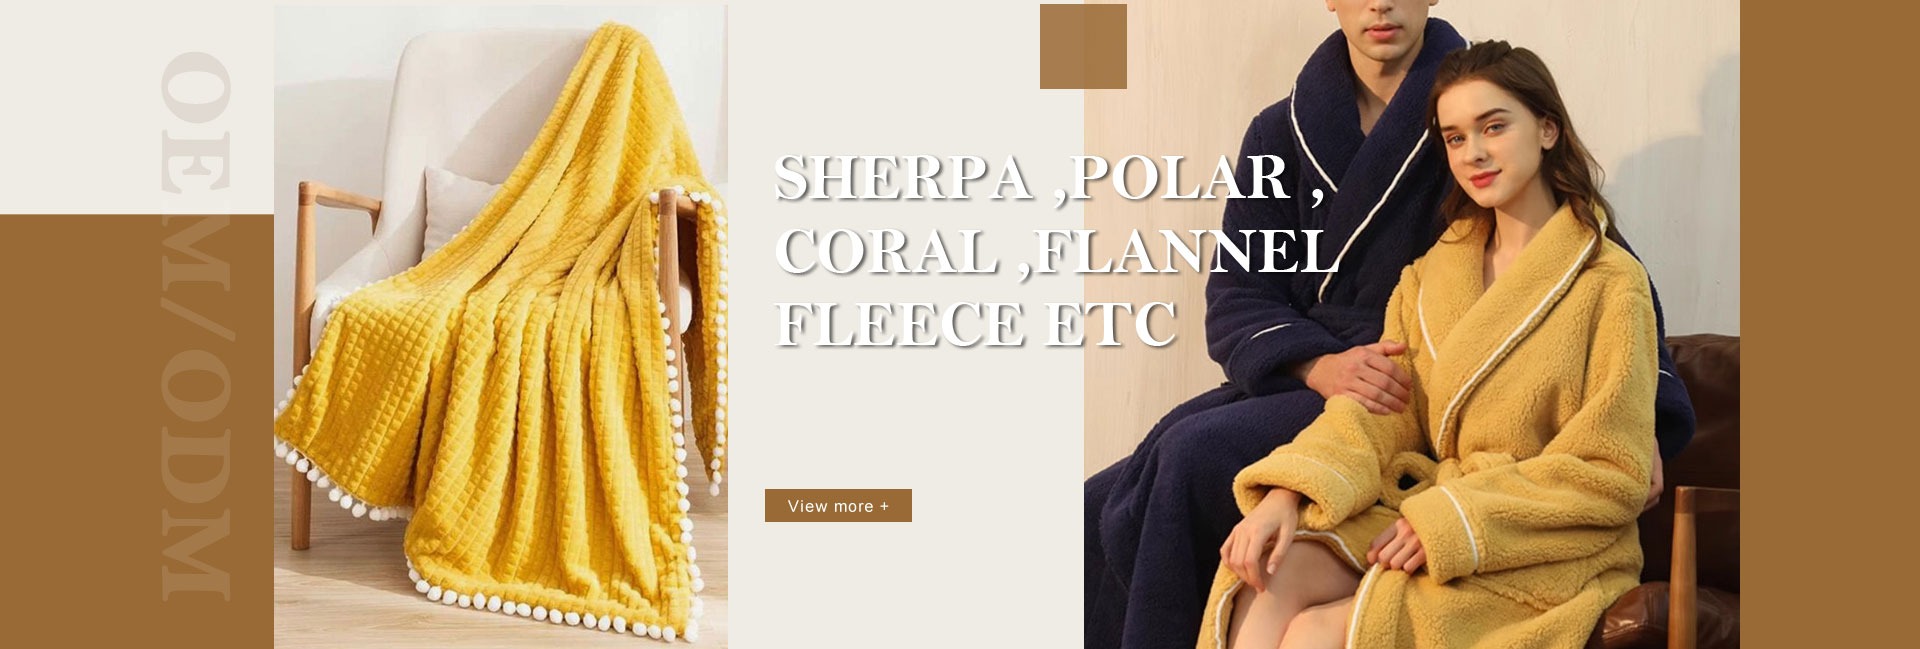Viewport: 1920px width, 649px height.
Task: Click the cream panel above the brown block
Action: (x=137, y=107)
